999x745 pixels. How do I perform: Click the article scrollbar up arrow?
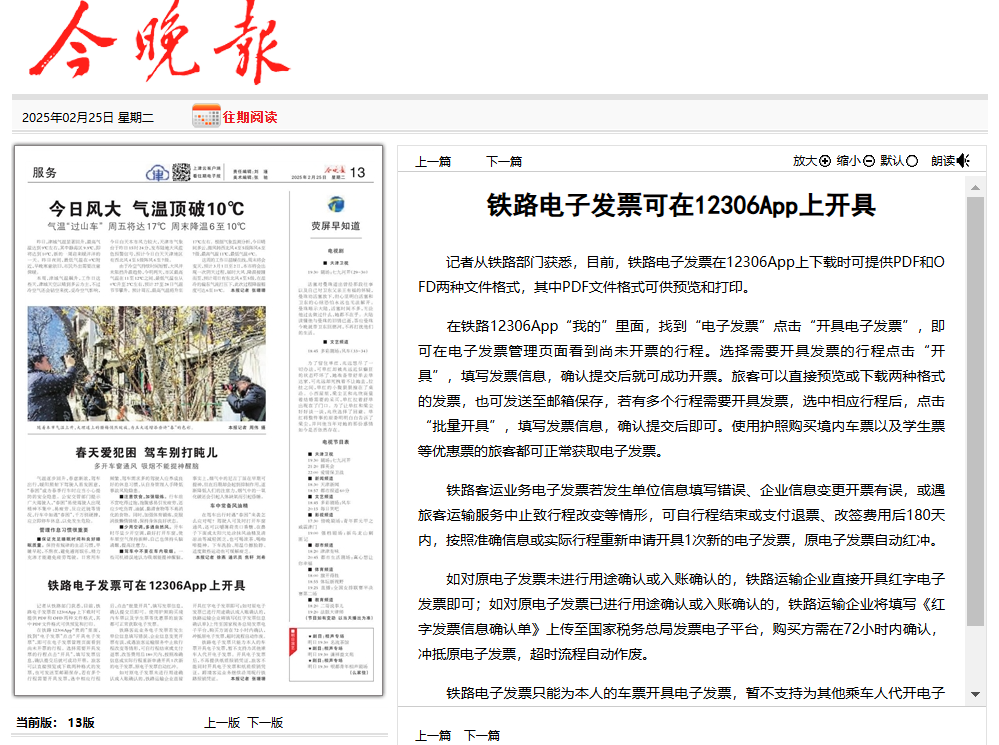click(x=975, y=186)
